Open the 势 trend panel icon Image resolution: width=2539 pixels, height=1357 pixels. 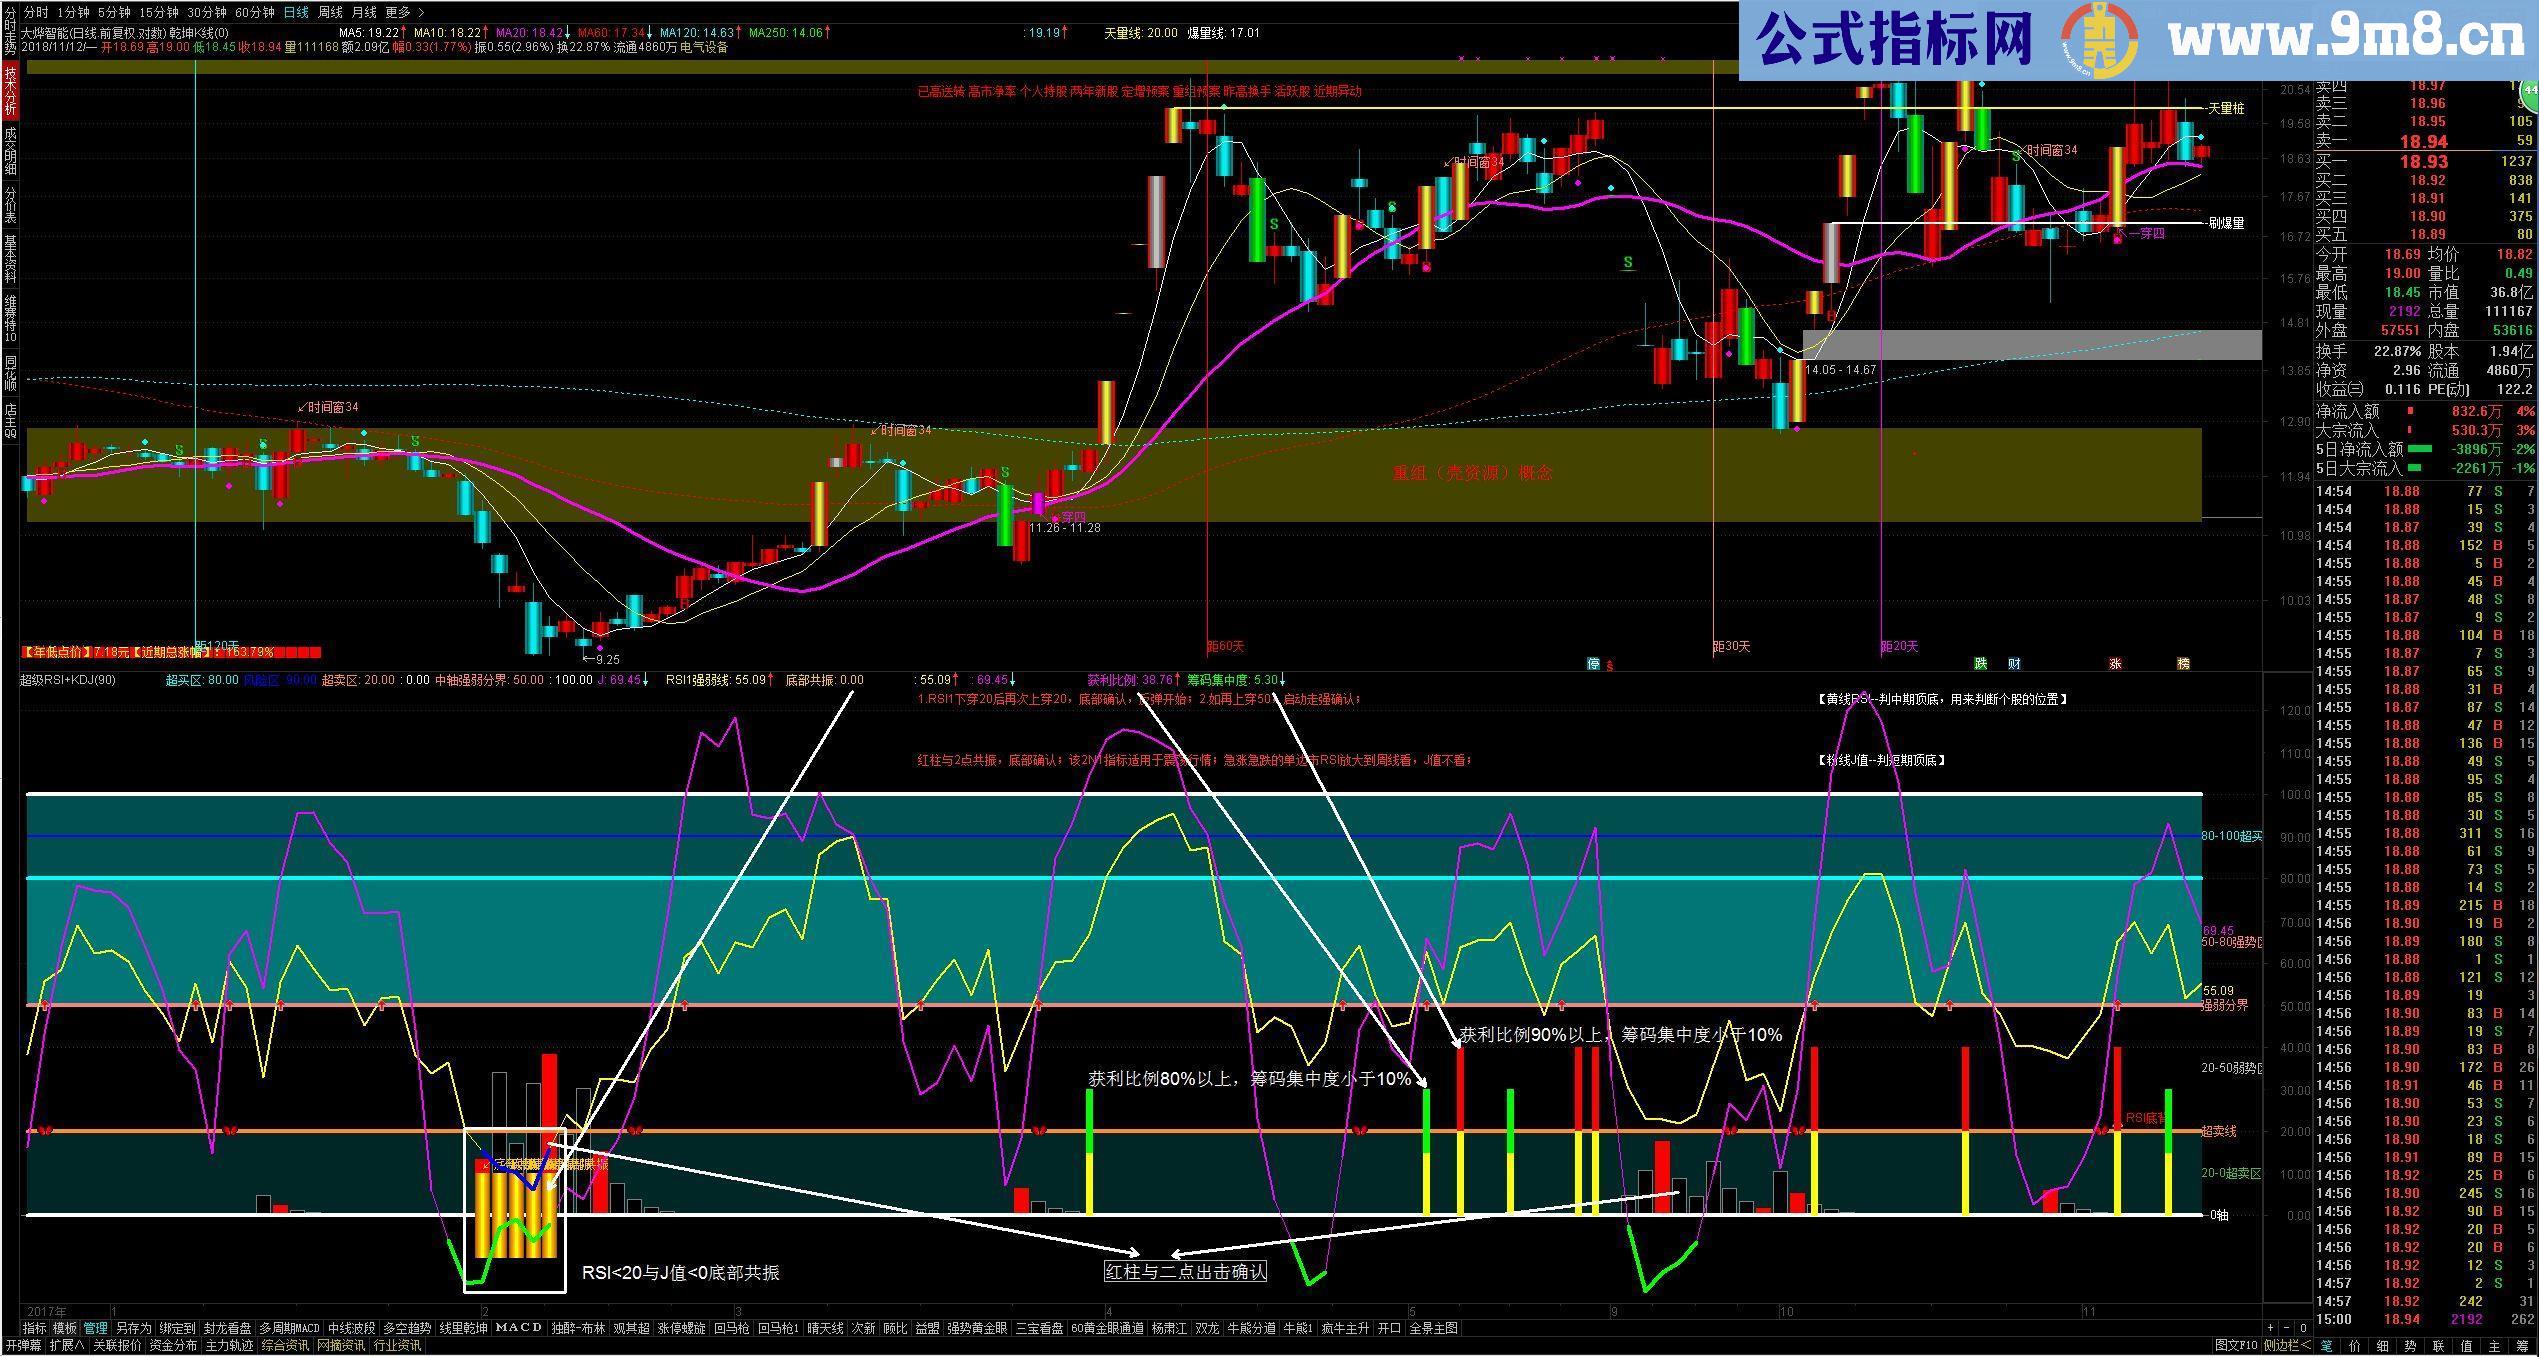click(x=2410, y=1346)
